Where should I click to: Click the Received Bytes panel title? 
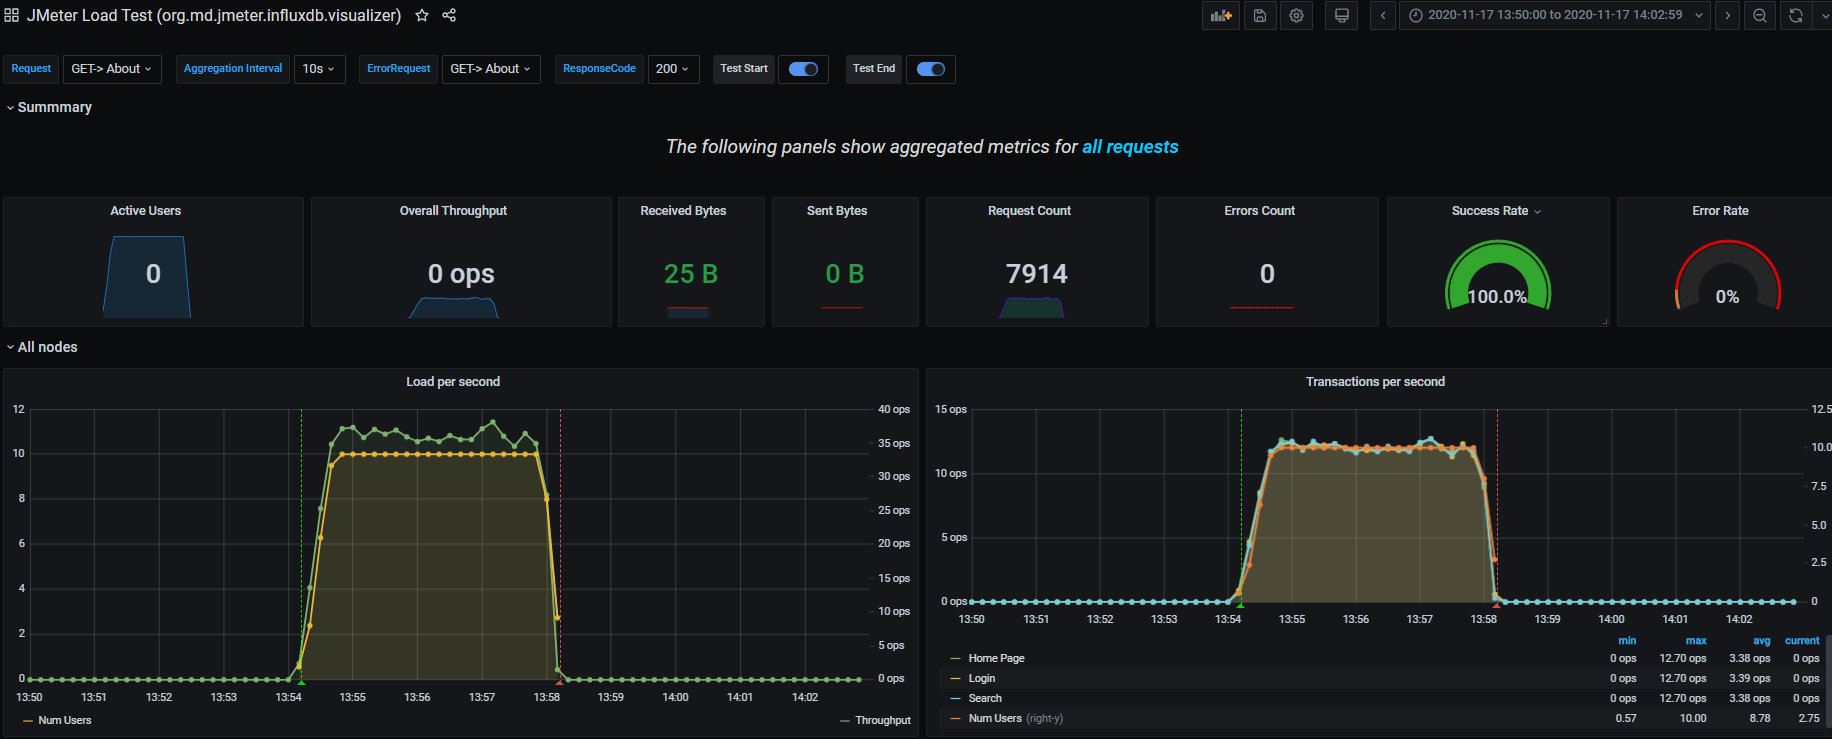click(x=683, y=211)
